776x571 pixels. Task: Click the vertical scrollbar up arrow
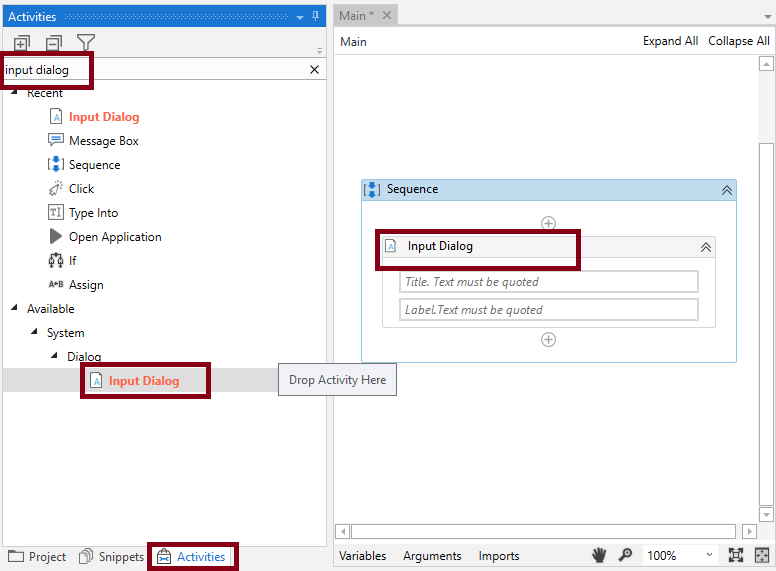pyautogui.click(x=766, y=64)
